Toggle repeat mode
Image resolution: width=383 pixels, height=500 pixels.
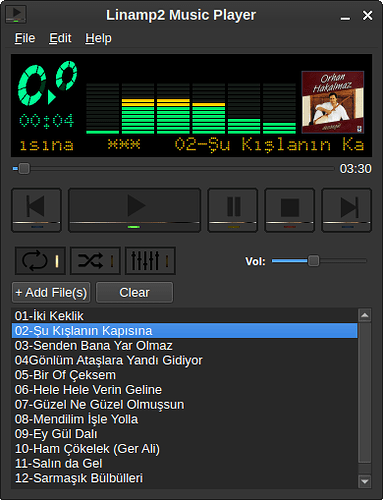40,261
